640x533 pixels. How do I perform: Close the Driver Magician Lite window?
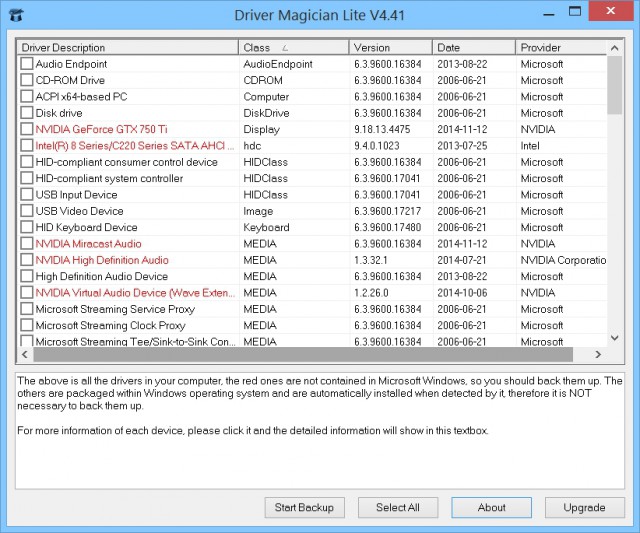pos(611,11)
